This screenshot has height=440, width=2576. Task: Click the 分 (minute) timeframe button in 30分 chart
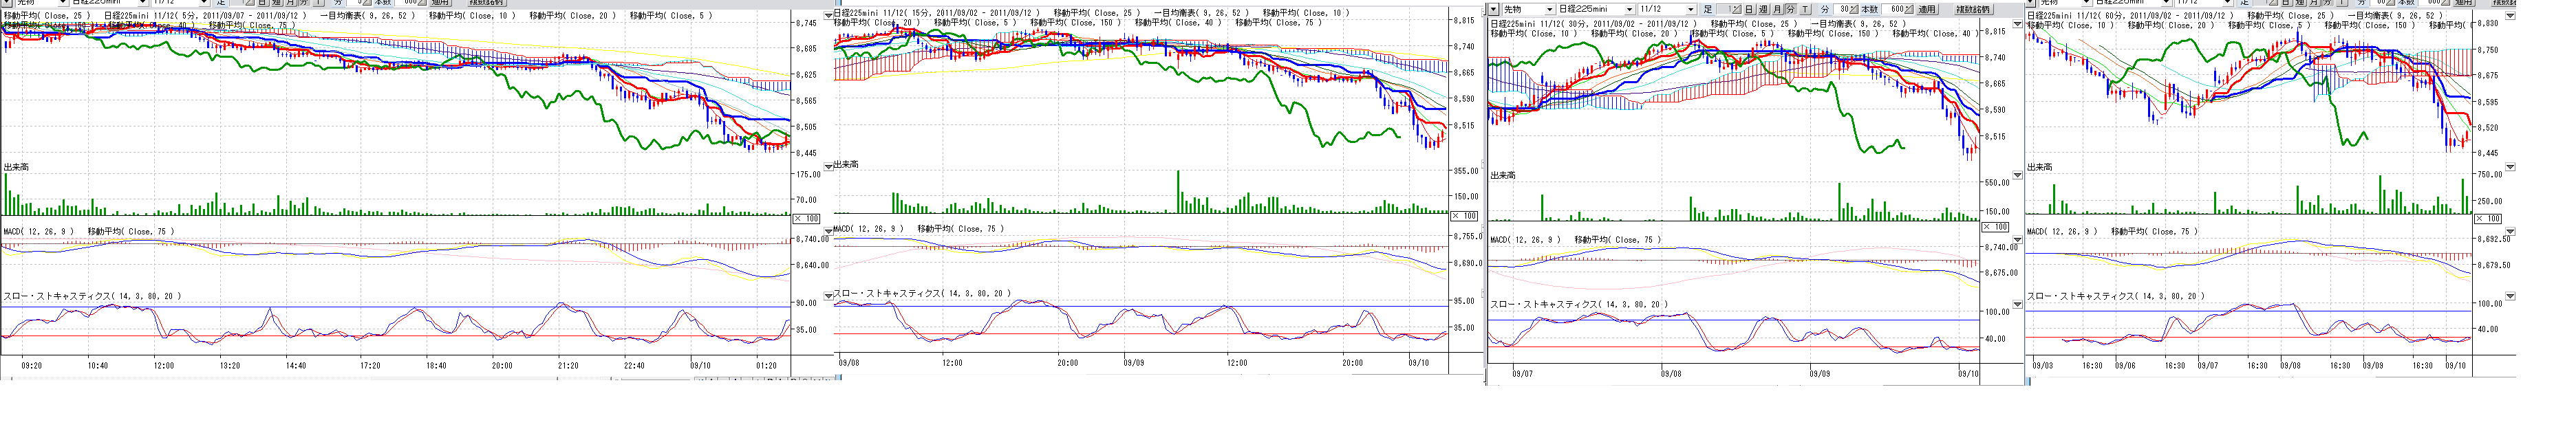[x=1790, y=9]
